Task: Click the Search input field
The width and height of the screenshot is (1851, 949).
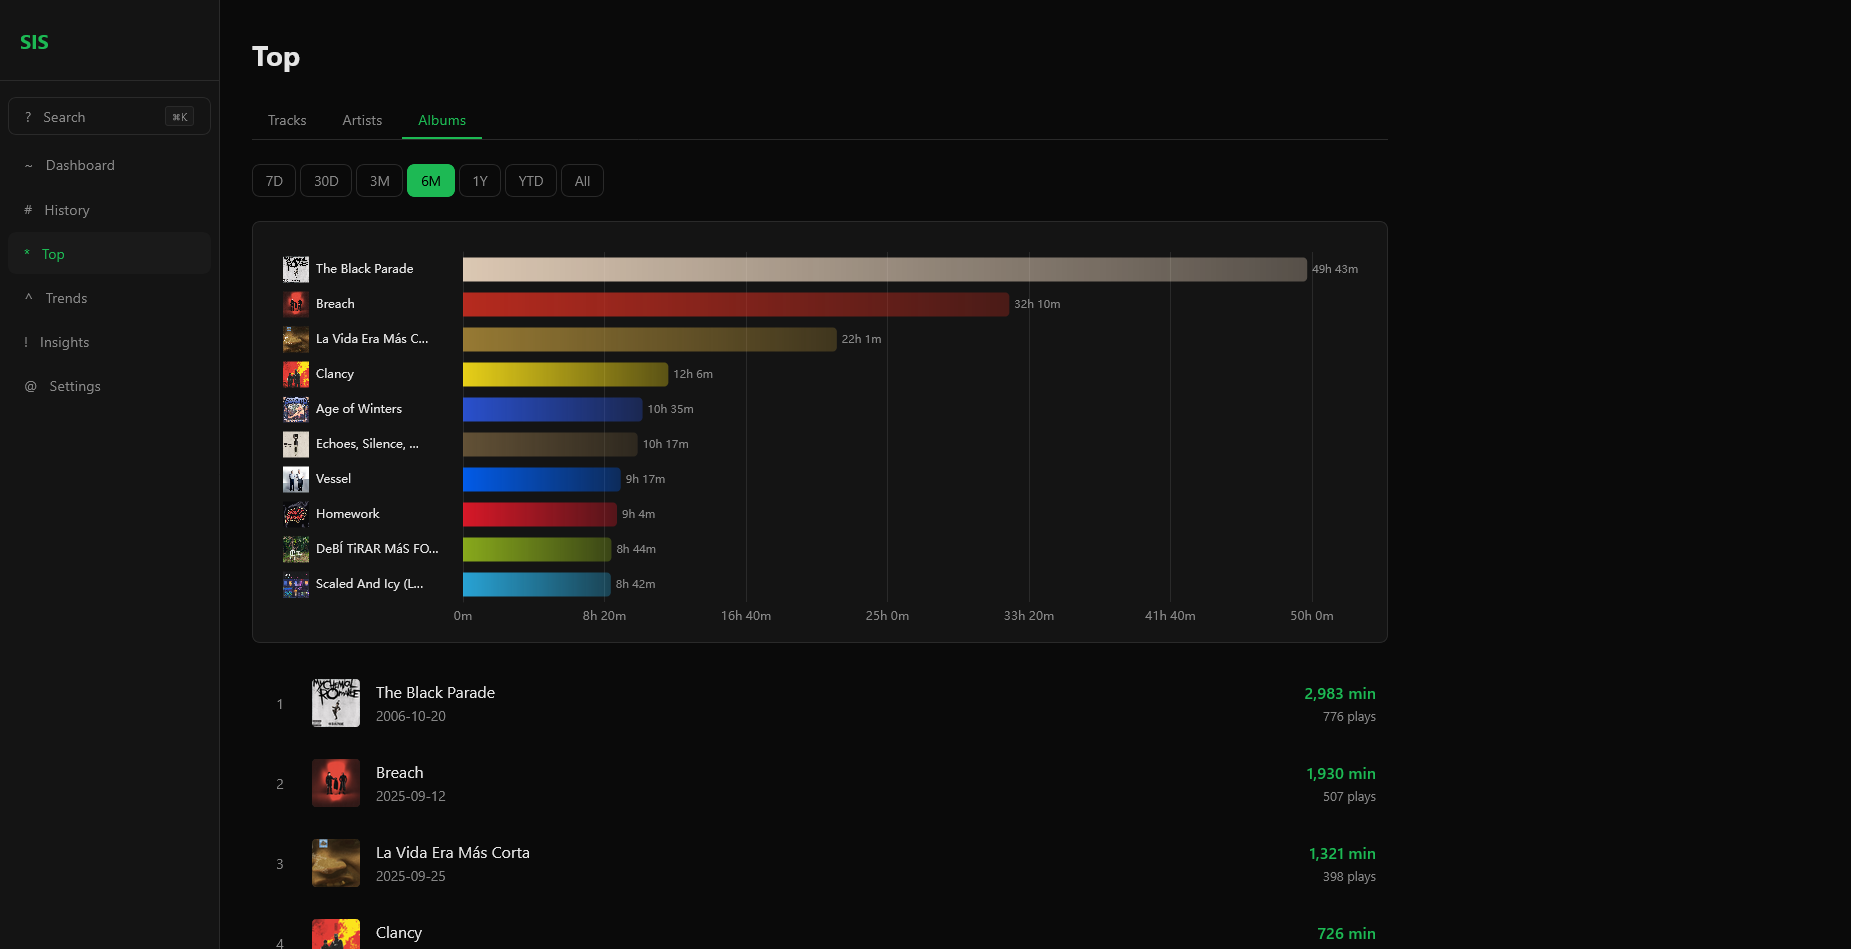Action: click(x=100, y=117)
